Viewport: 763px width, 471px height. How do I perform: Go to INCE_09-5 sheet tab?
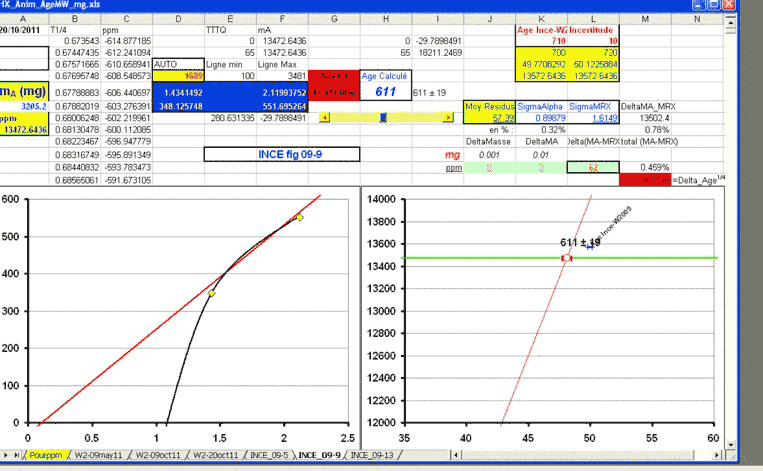coord(269,455)
